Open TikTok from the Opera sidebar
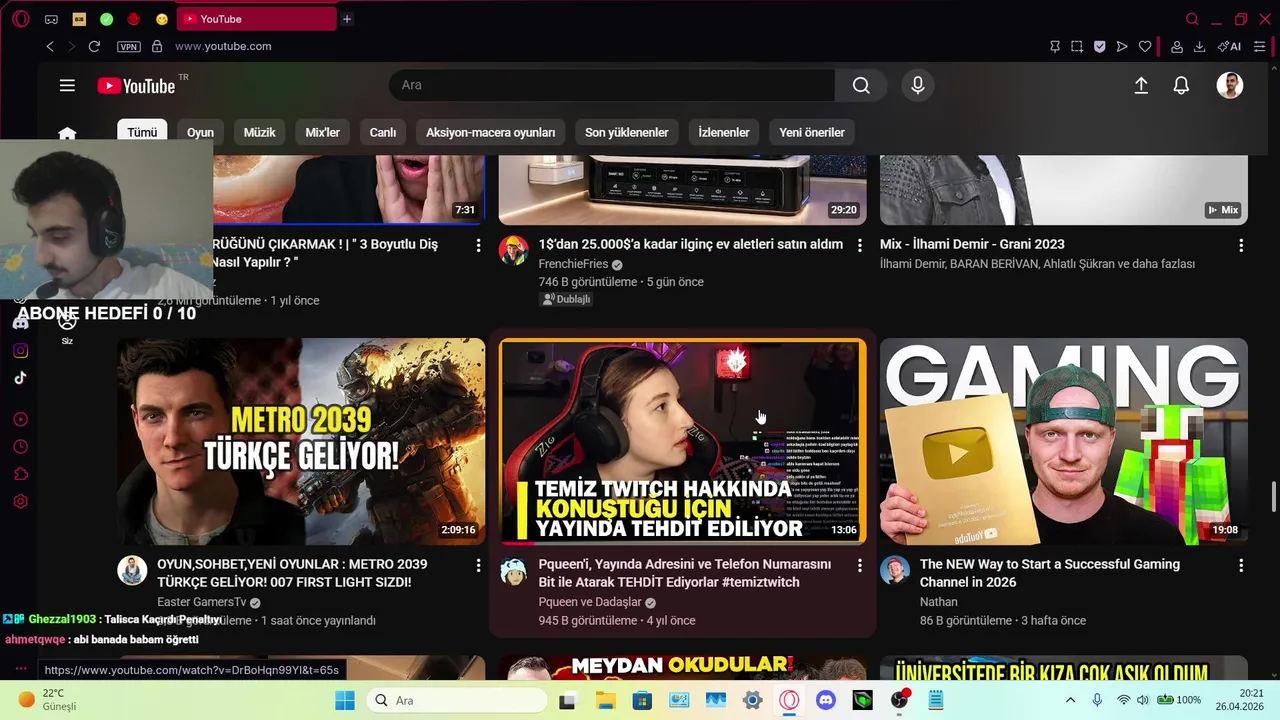 point(20,378)
